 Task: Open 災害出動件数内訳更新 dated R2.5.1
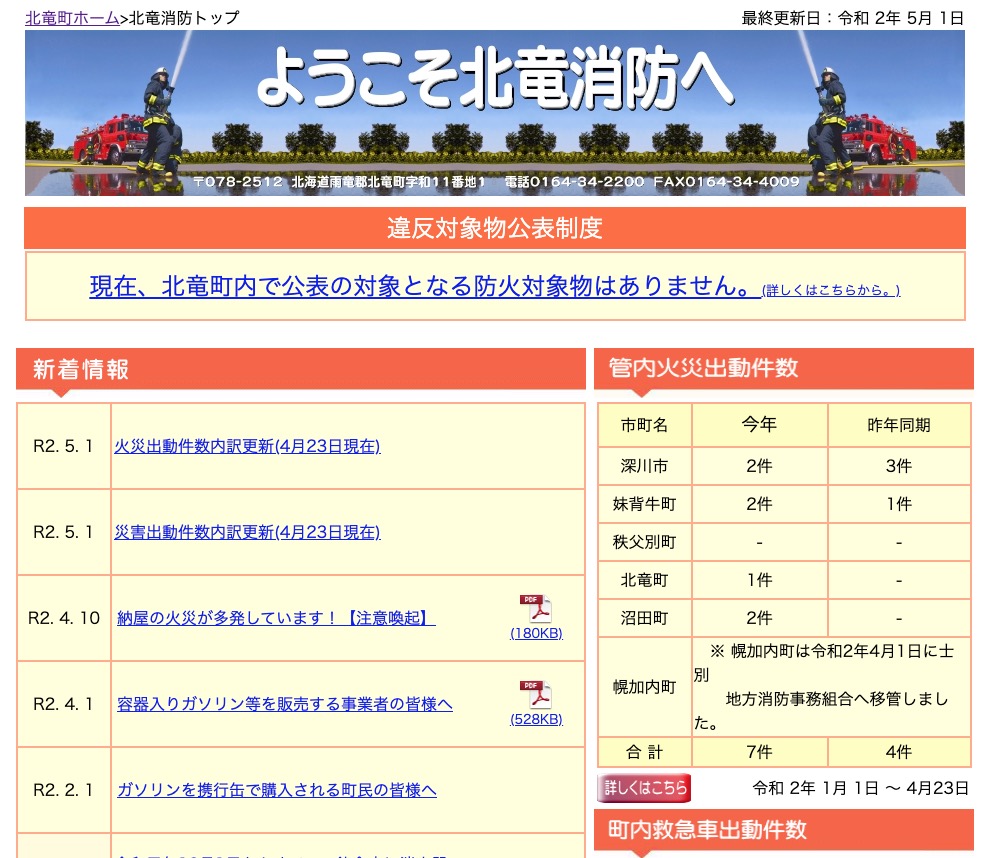click(245, 532)
